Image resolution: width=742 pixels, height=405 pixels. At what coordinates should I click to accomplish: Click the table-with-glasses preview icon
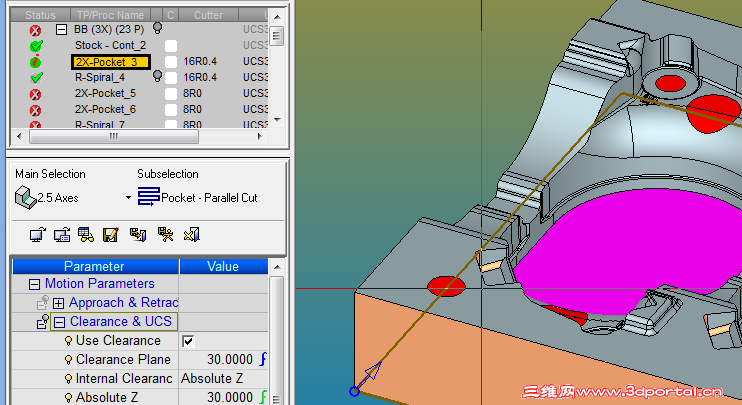(x=86, y=235)
